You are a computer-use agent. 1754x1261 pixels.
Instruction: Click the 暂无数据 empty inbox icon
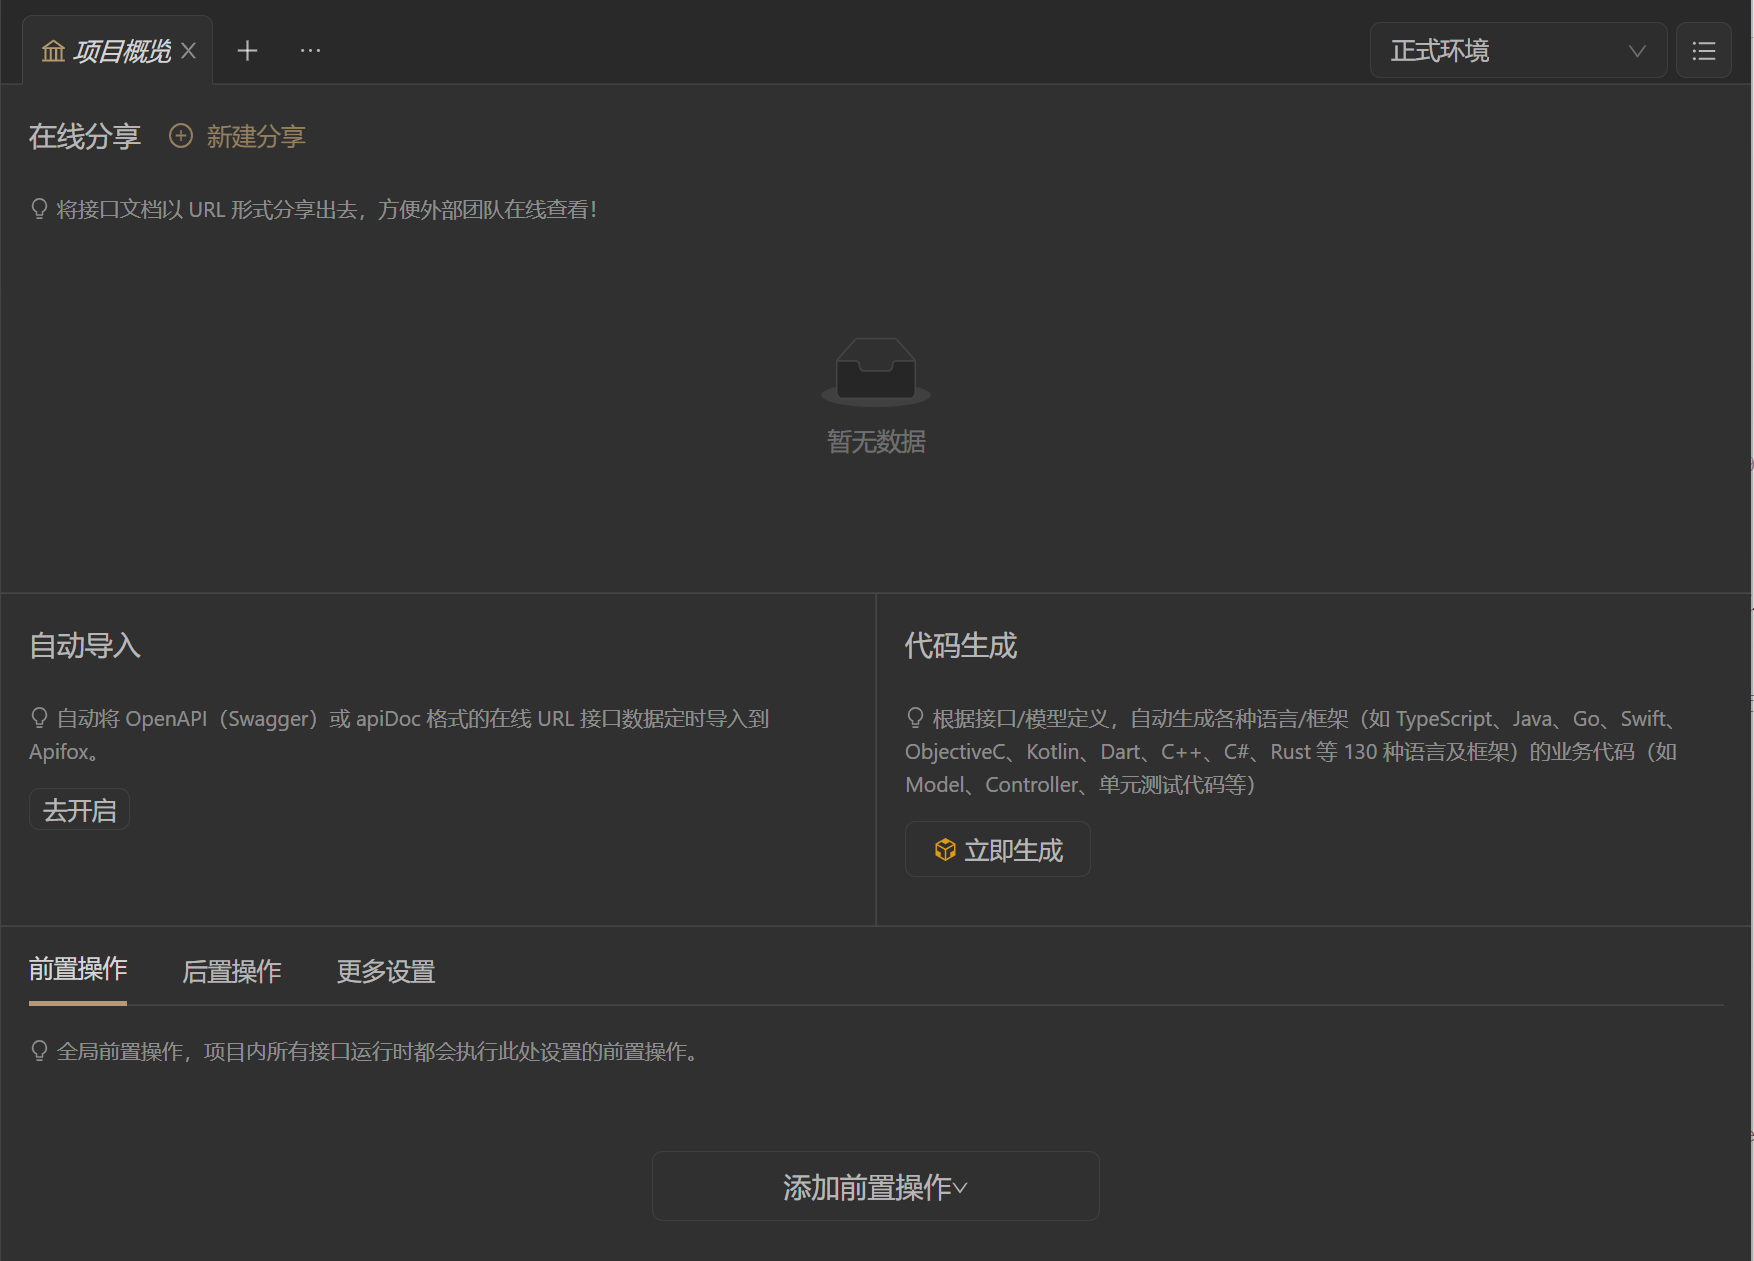pos(876,371)
